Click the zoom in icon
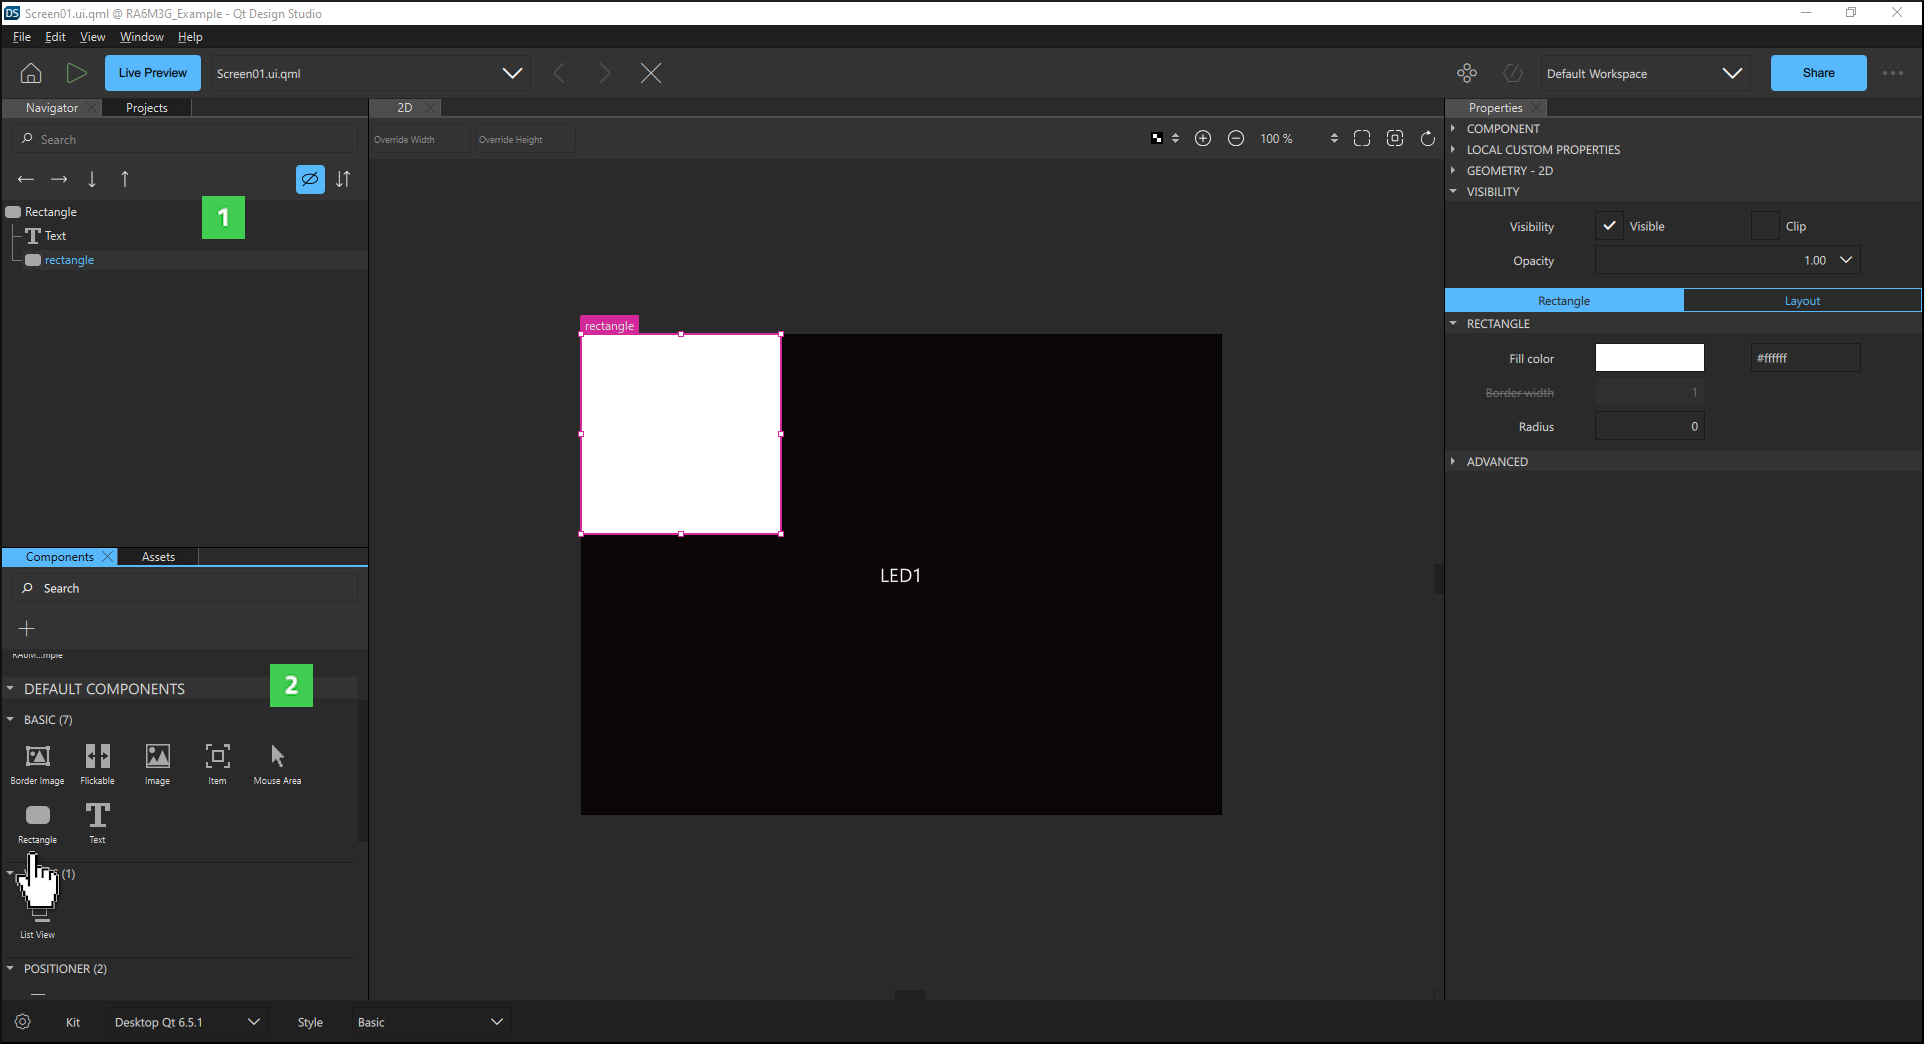Screen dimensions: 1924x1044 click(x=1203, y=139)
